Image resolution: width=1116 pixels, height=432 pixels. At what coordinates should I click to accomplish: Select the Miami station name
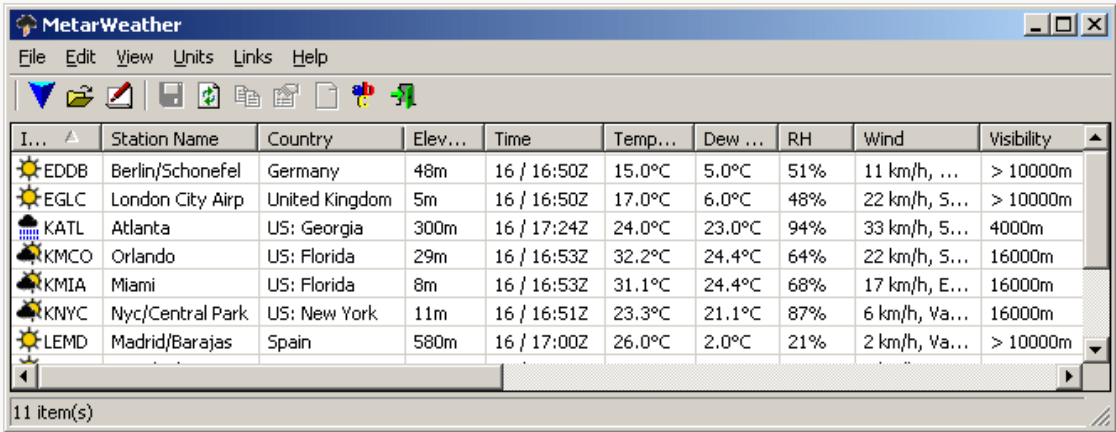click(x=135, y=285)
